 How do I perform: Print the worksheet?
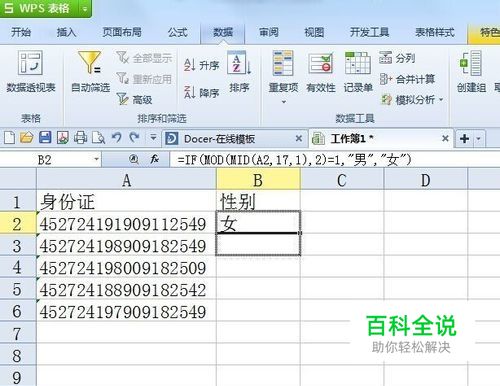[x=80, y=138]
